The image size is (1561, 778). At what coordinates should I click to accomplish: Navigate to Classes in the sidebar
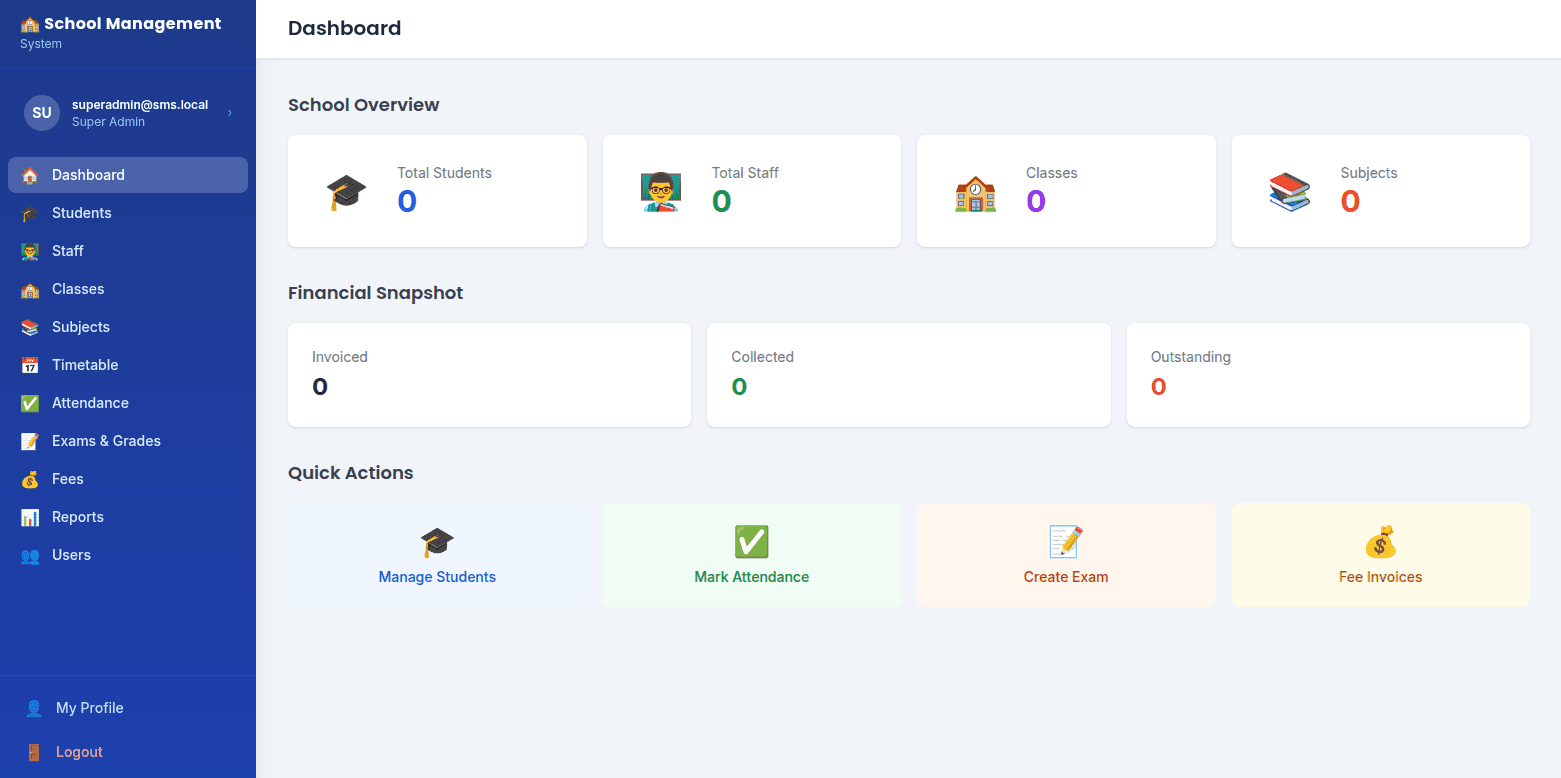click(x=128, y=289)
